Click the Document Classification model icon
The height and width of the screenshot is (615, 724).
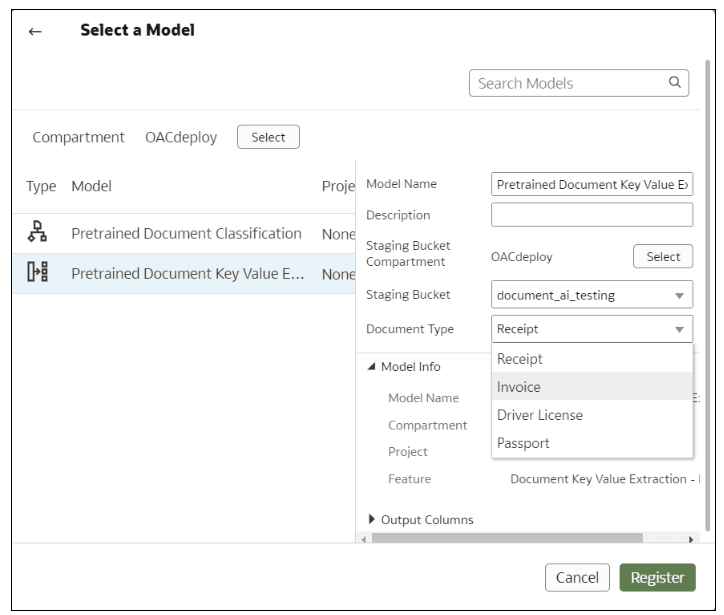(x=36, y=233)
